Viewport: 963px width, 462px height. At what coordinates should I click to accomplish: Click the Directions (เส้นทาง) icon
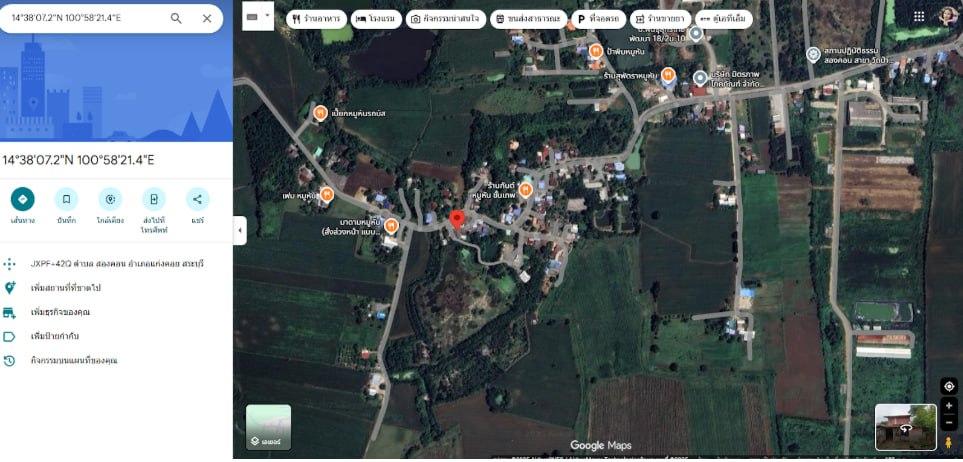(x=22, y=198)
